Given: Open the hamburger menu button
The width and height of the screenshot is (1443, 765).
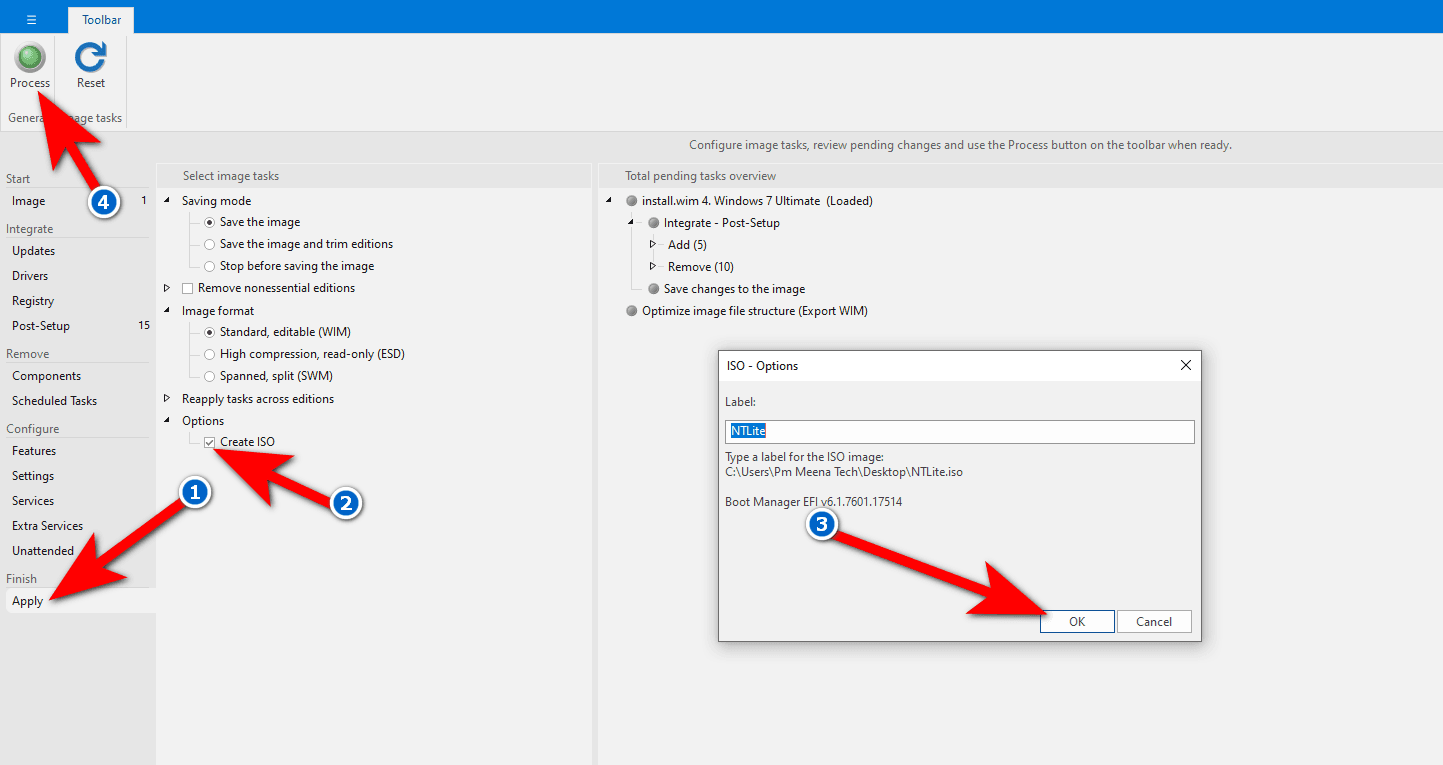Looking at the screenshot, I should tap(31, 19).
